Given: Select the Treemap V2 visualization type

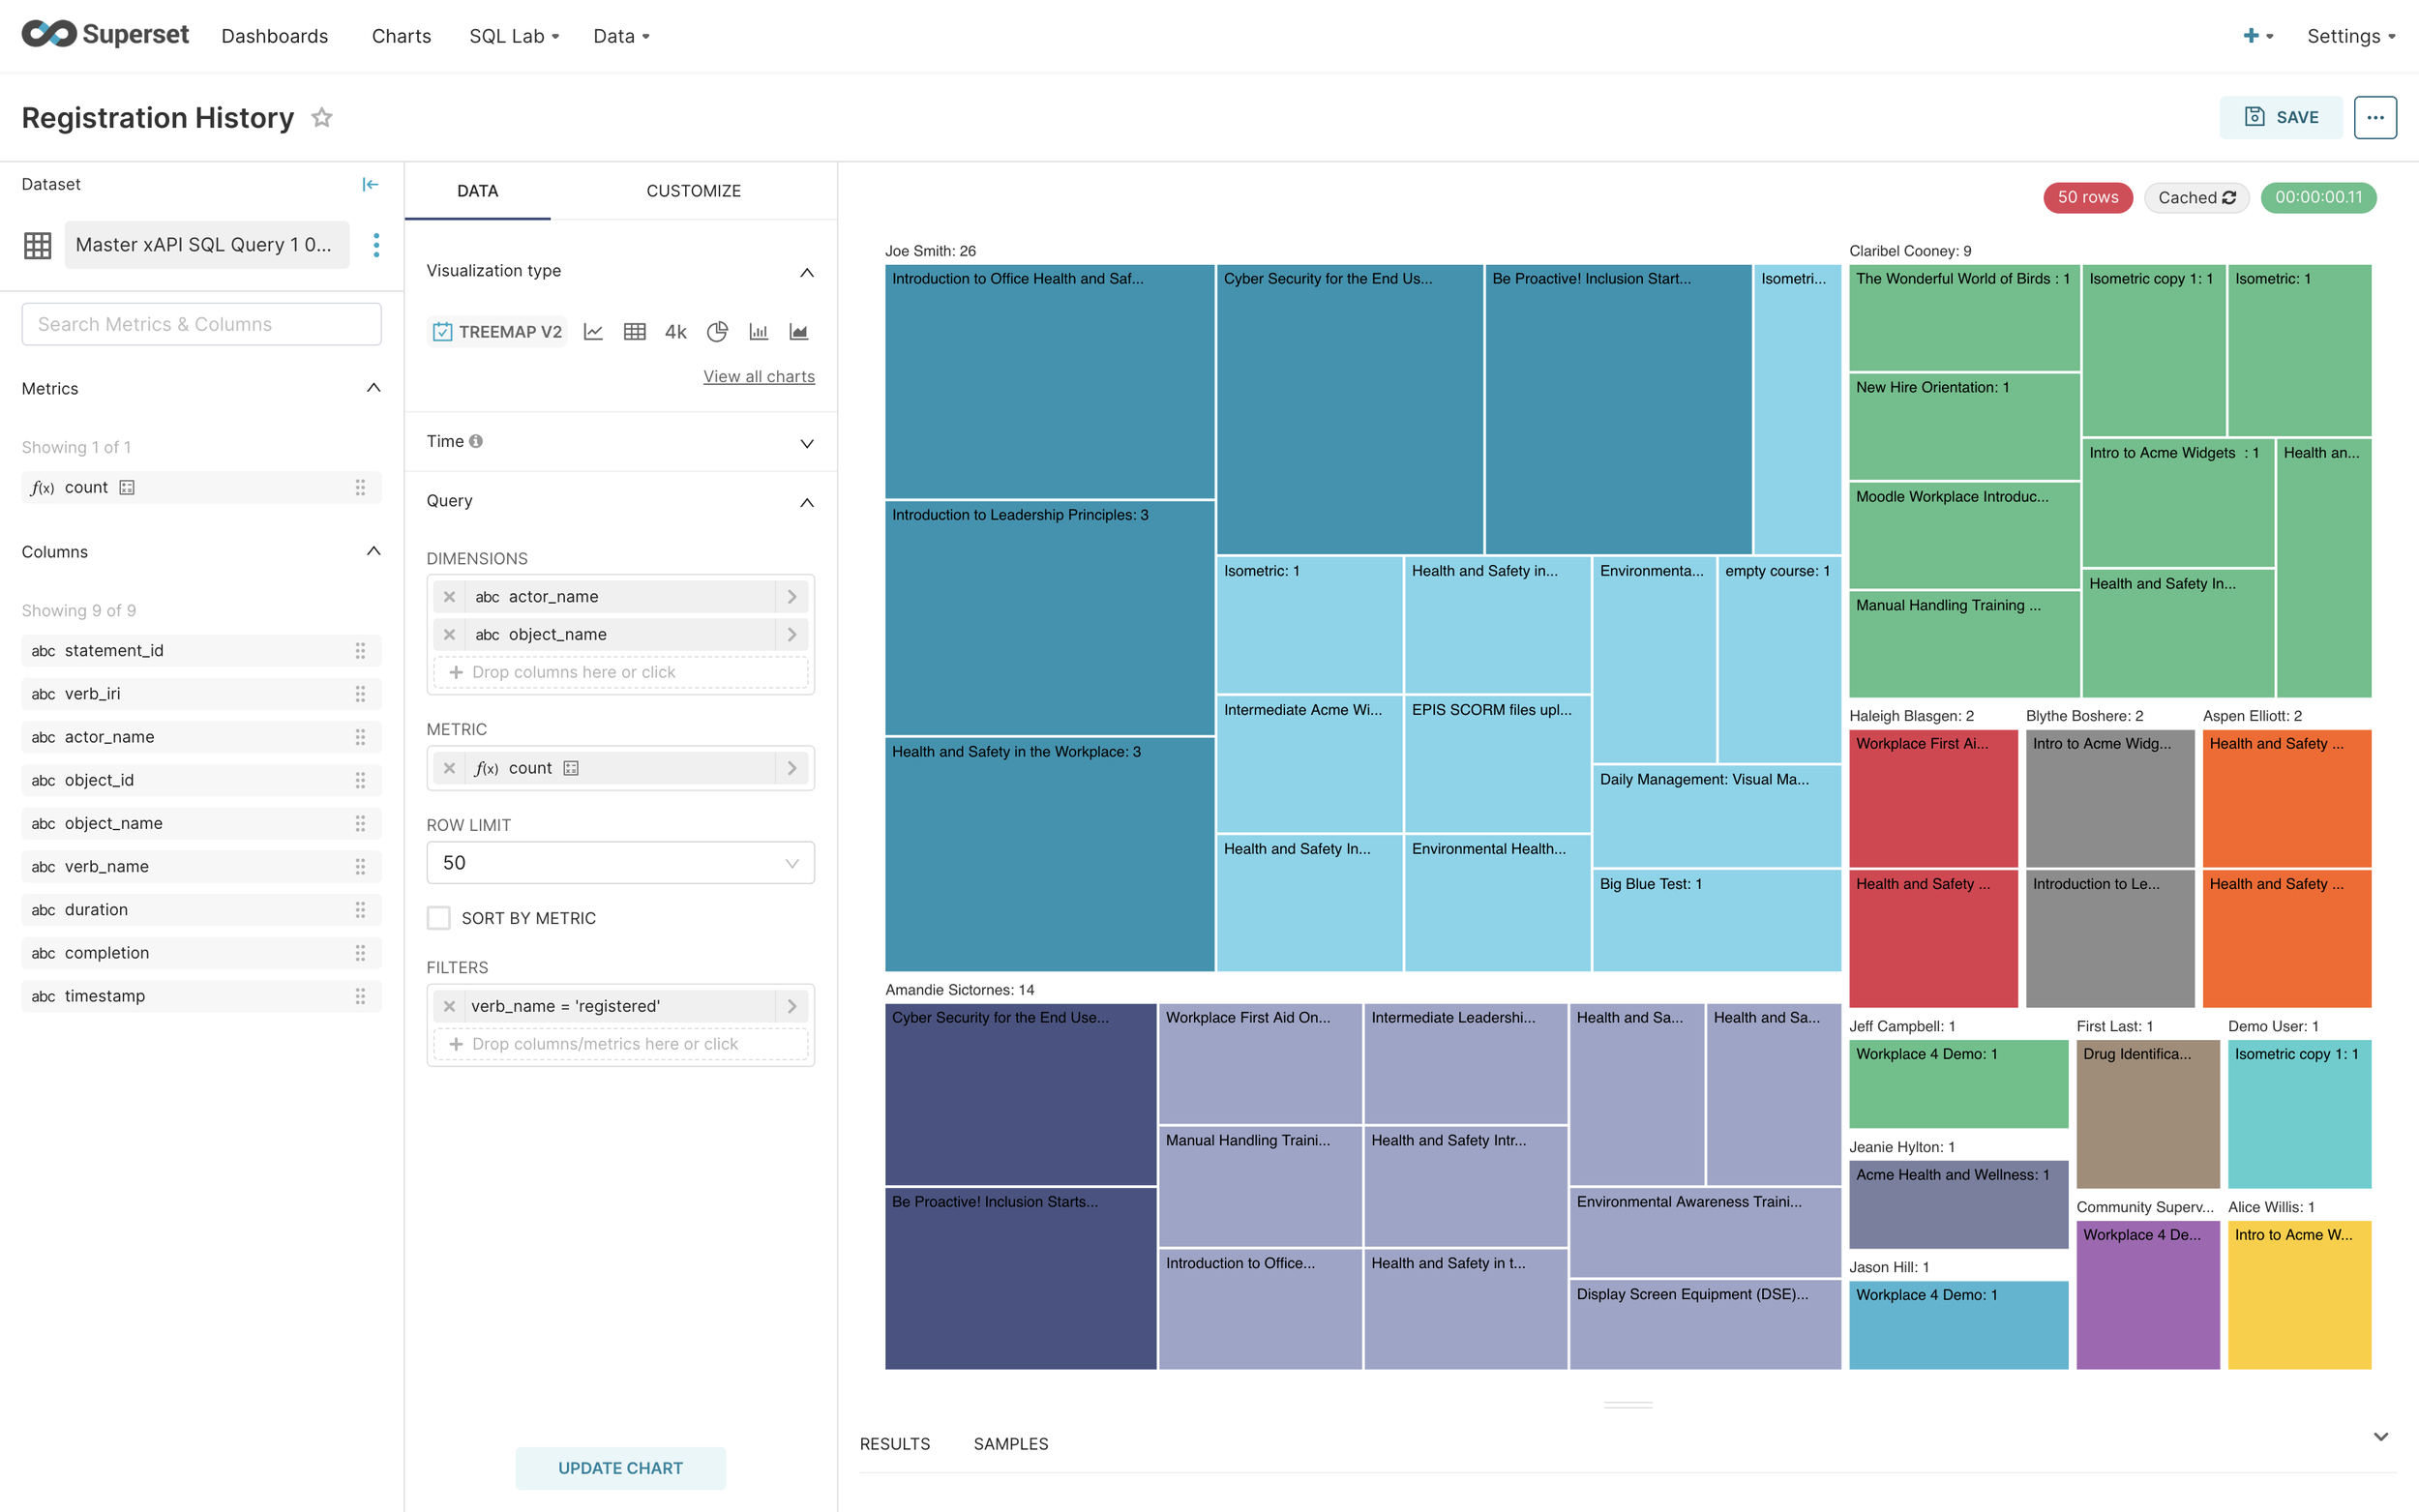Looking at the screenshot, I should coord(497,332).
